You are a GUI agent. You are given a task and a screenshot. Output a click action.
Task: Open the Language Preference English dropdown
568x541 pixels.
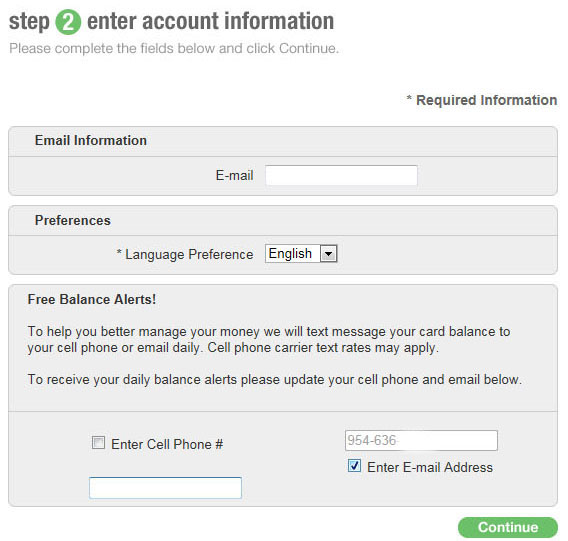[301, 253]
